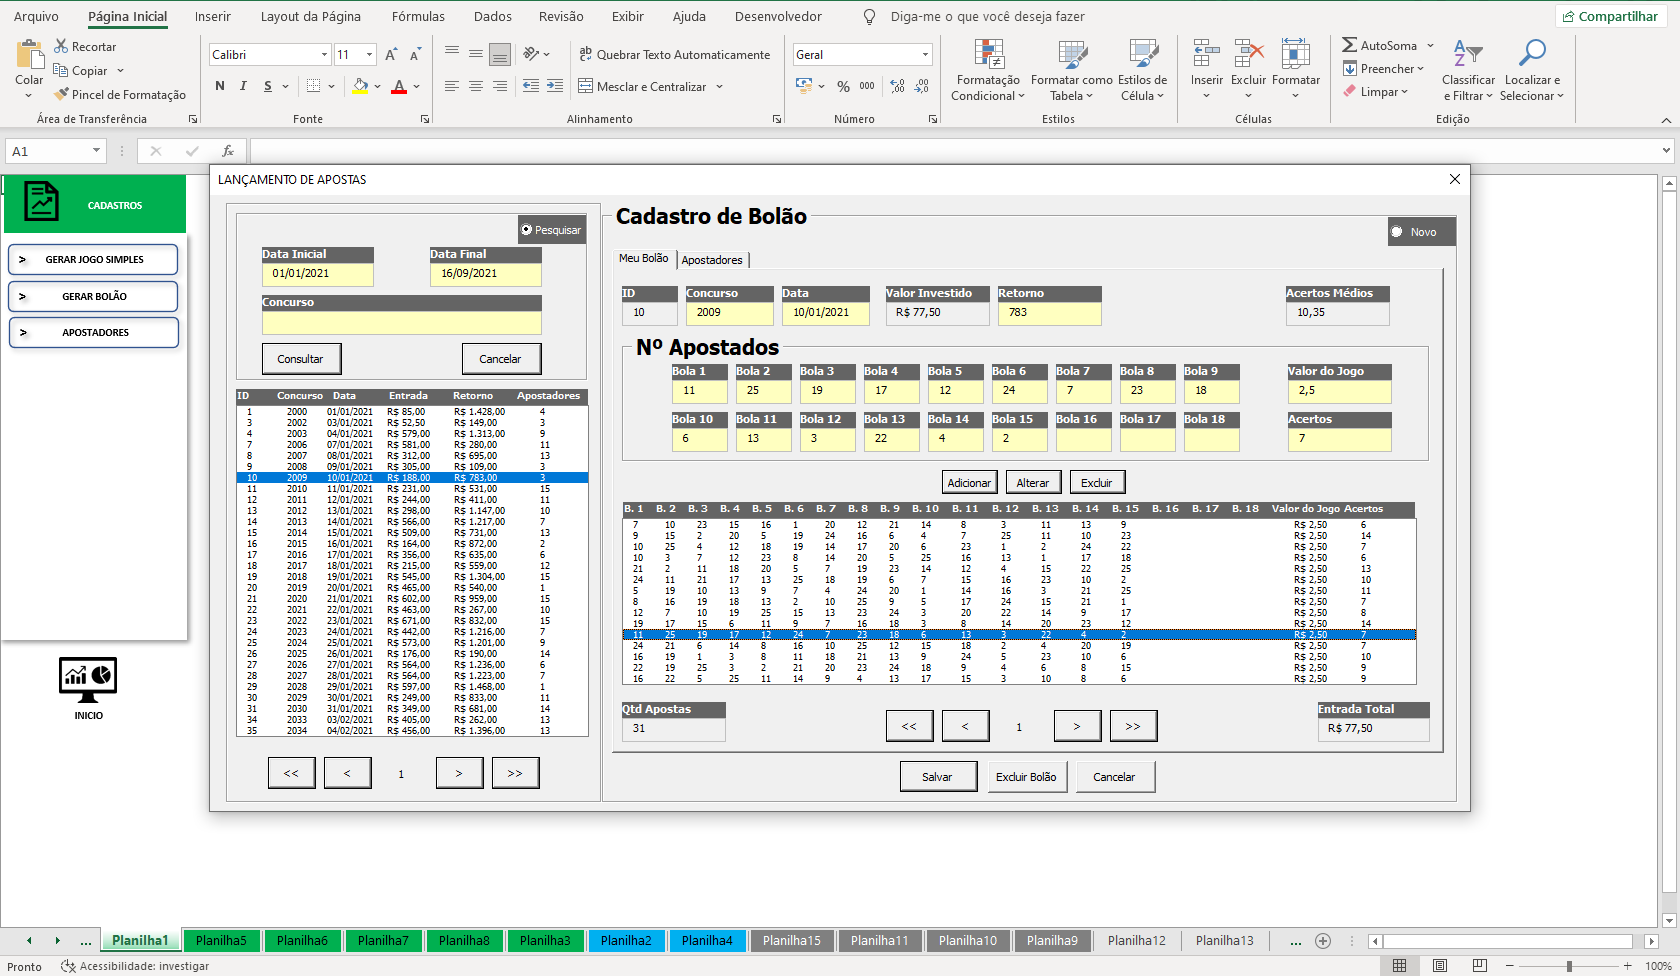The height and width of the screenshot is (976, 1680).
Task: Click the Salvar button
Action: tap(937, 777)
